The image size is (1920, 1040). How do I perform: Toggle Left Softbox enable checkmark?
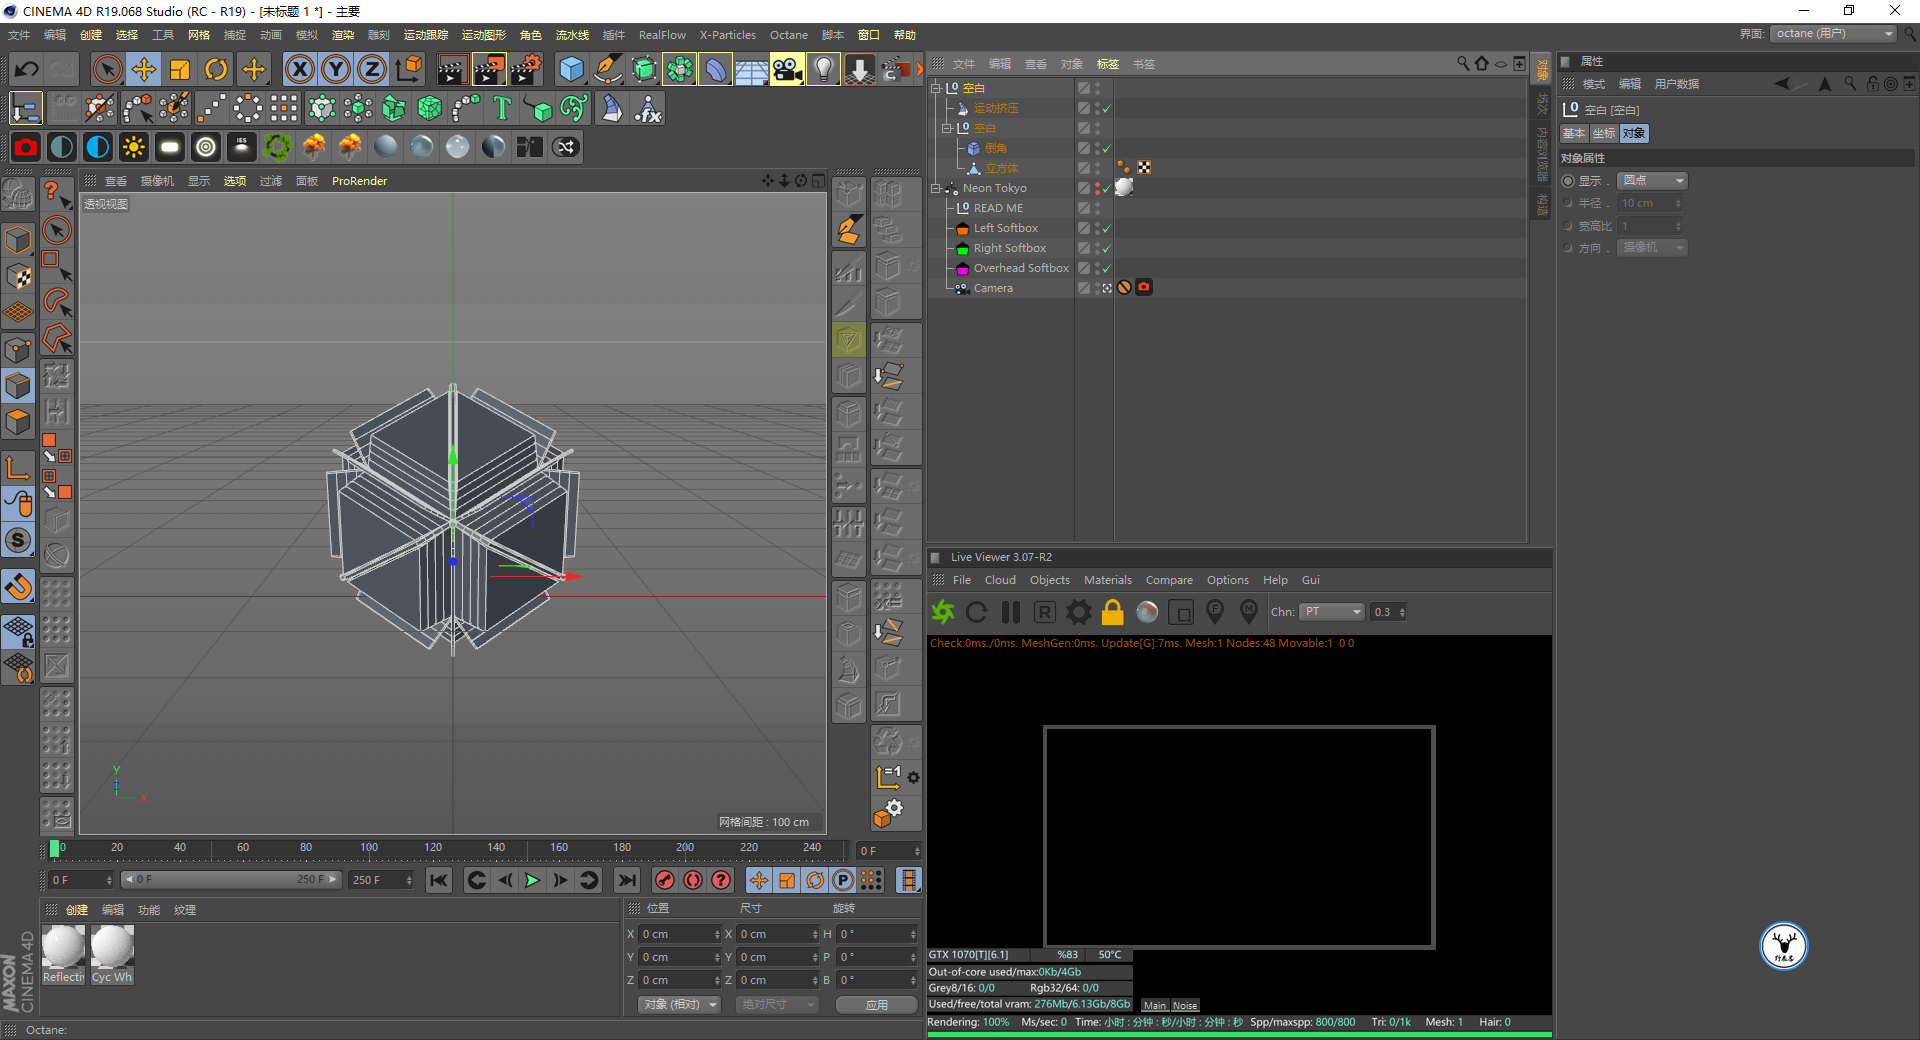point(1106,229)
